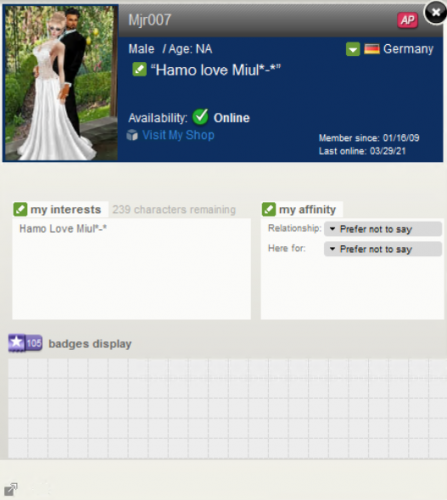Toggle the green Online availability checkmark

pos(200,117)
